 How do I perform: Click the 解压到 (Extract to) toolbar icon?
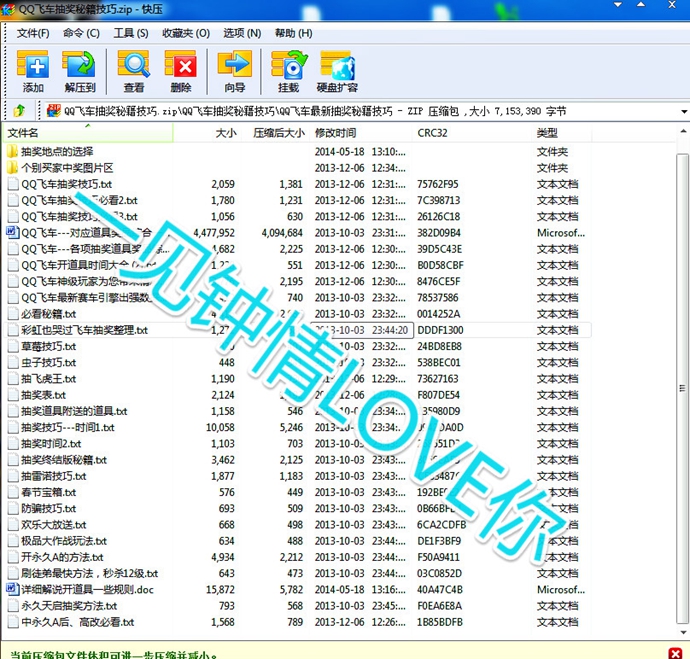click(x=79, y=71)
